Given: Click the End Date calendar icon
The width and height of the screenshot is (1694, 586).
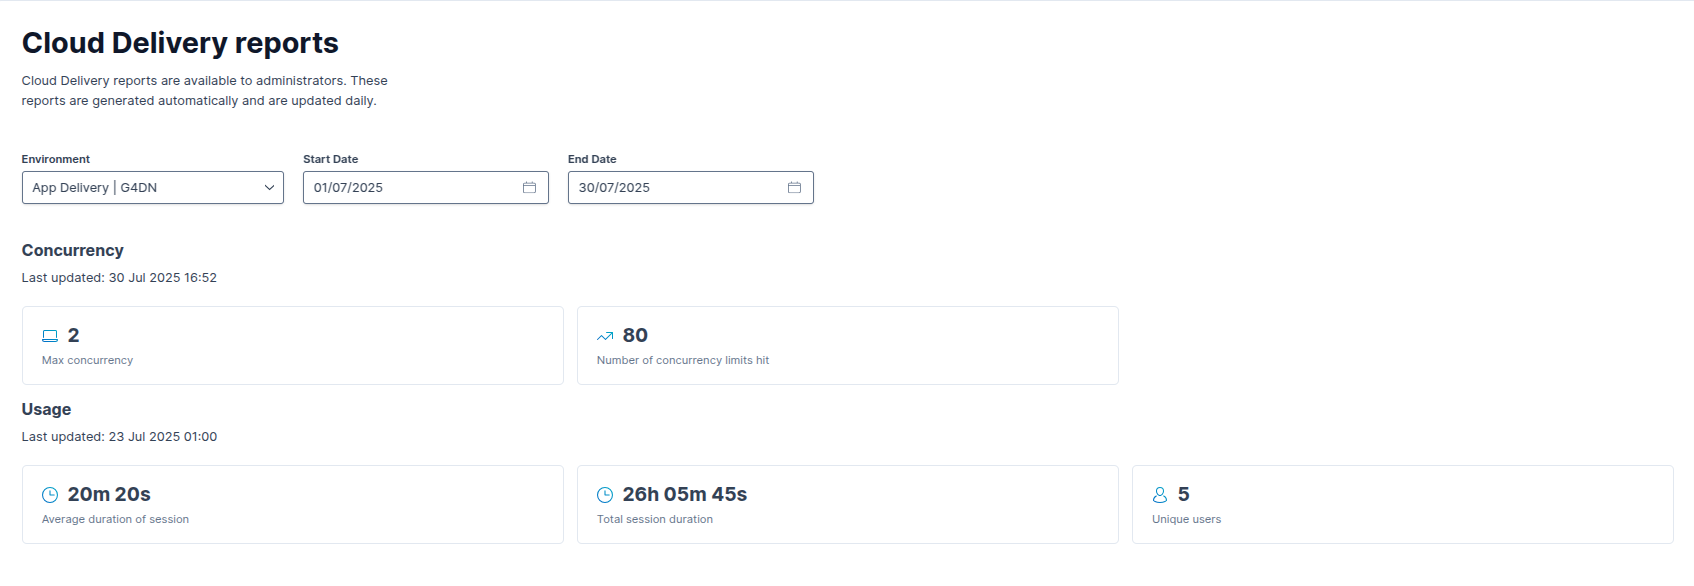Looking at the screenshot, I should (794, 188).
